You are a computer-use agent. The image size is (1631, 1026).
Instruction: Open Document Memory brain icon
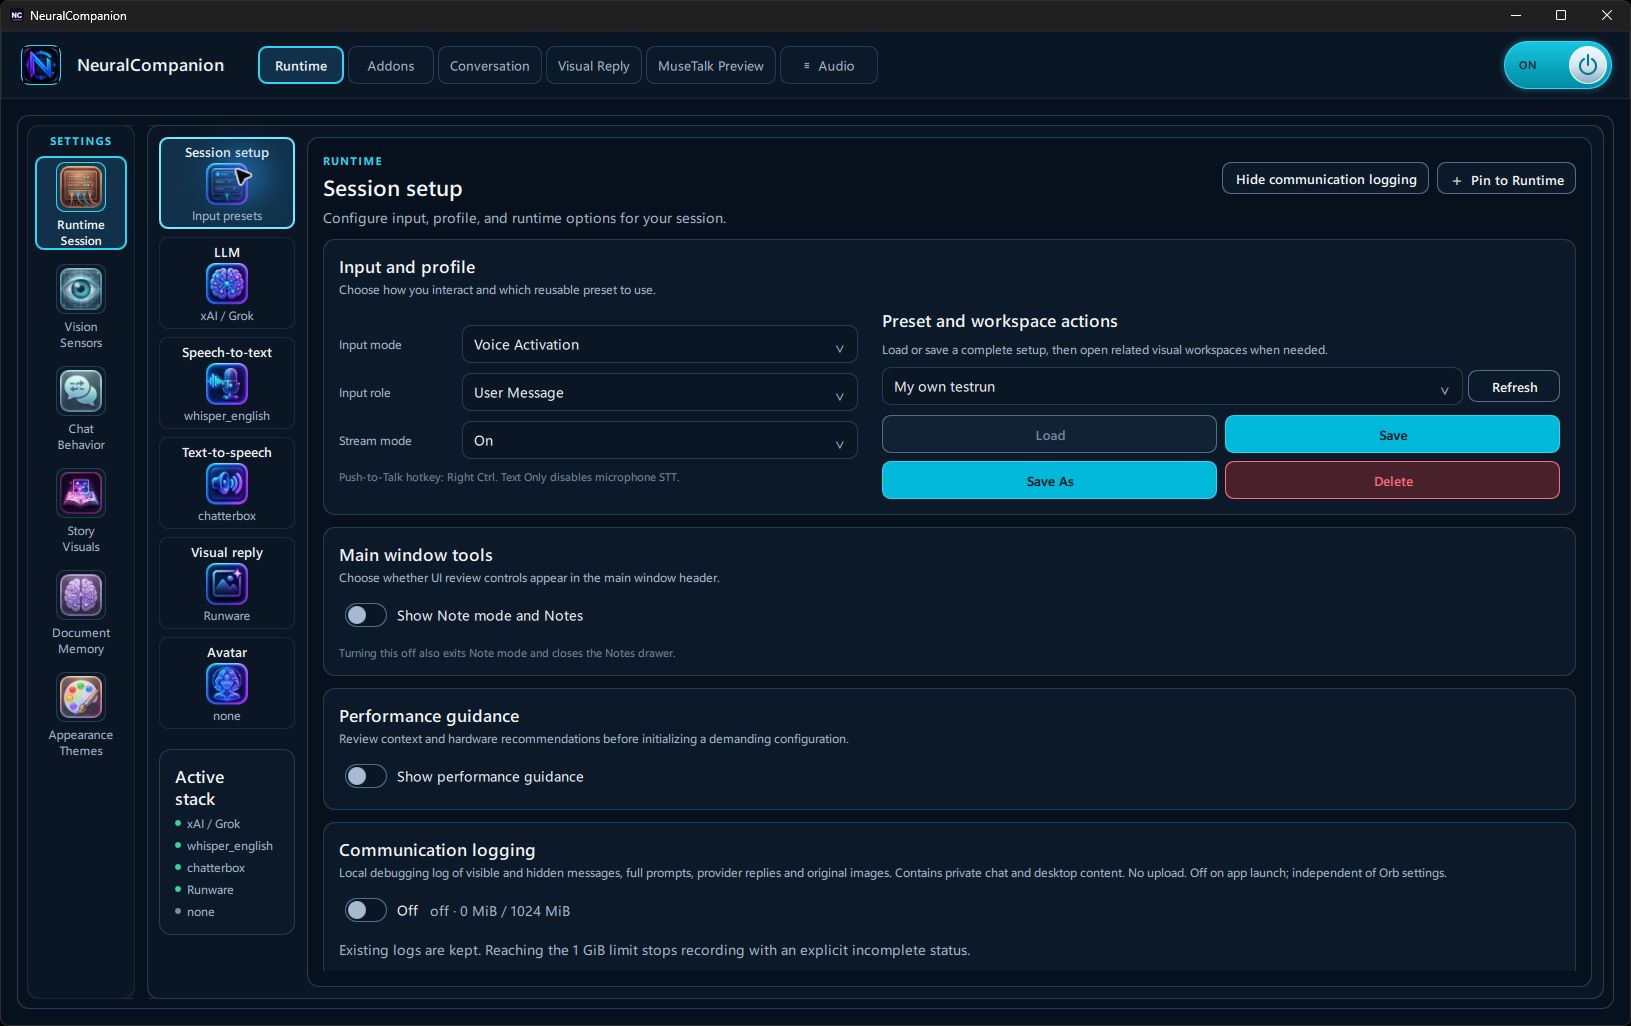pos(81,596)
